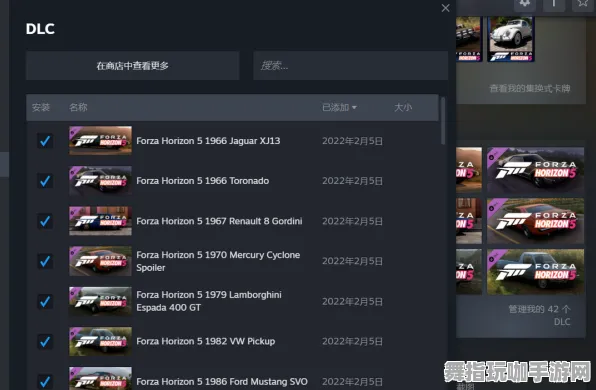Viewport: 596px width, 390px height.
Task: Open 在商店中查看更多 button
Action: coord(132,66)
